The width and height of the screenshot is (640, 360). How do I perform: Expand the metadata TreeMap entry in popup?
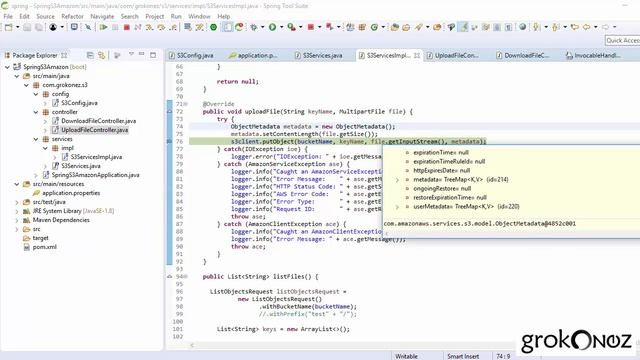[397, 180]
